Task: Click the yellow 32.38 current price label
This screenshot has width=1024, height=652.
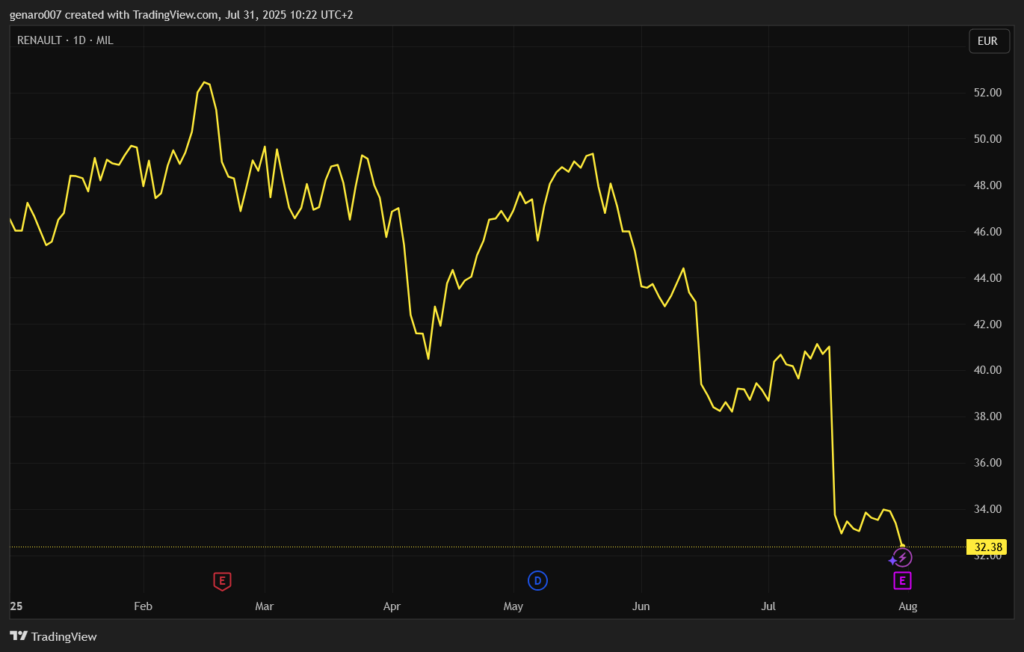Action: coord(987,547)
